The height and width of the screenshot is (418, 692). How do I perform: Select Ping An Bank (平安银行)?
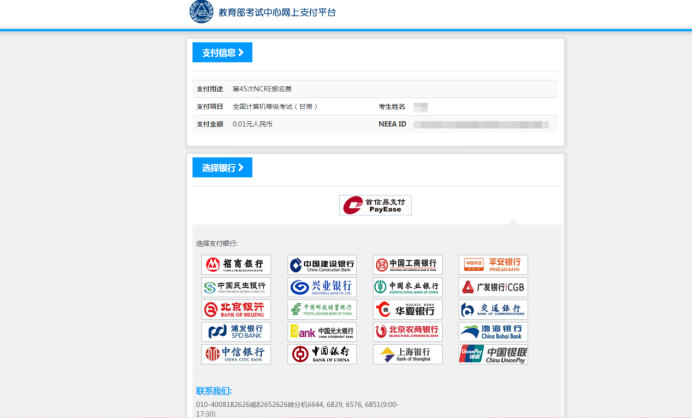point(493,265)
